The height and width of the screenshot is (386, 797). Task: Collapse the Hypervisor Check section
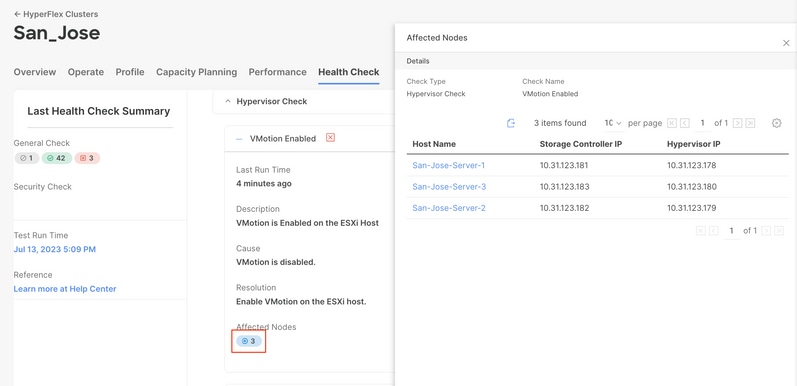[228, 101]
